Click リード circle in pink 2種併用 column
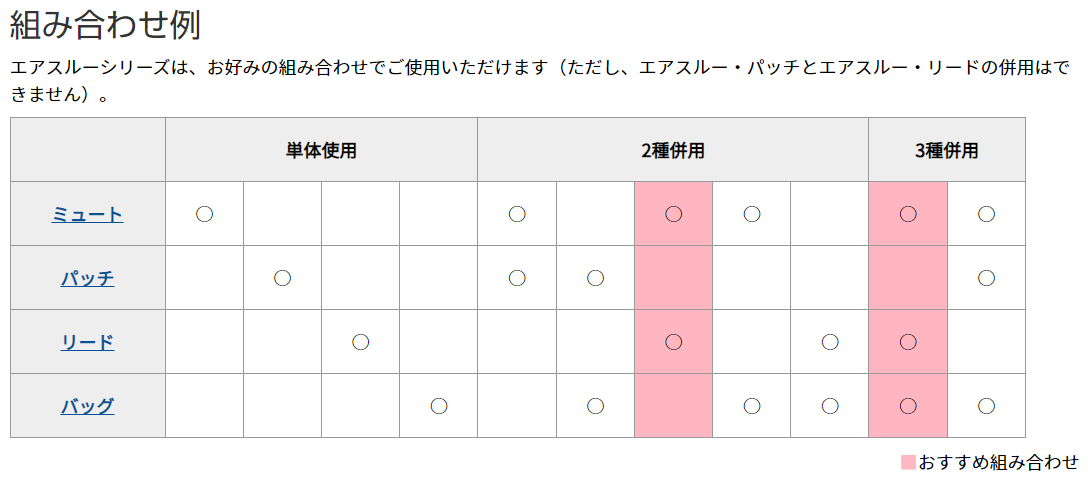 click(x=673, y=341)
